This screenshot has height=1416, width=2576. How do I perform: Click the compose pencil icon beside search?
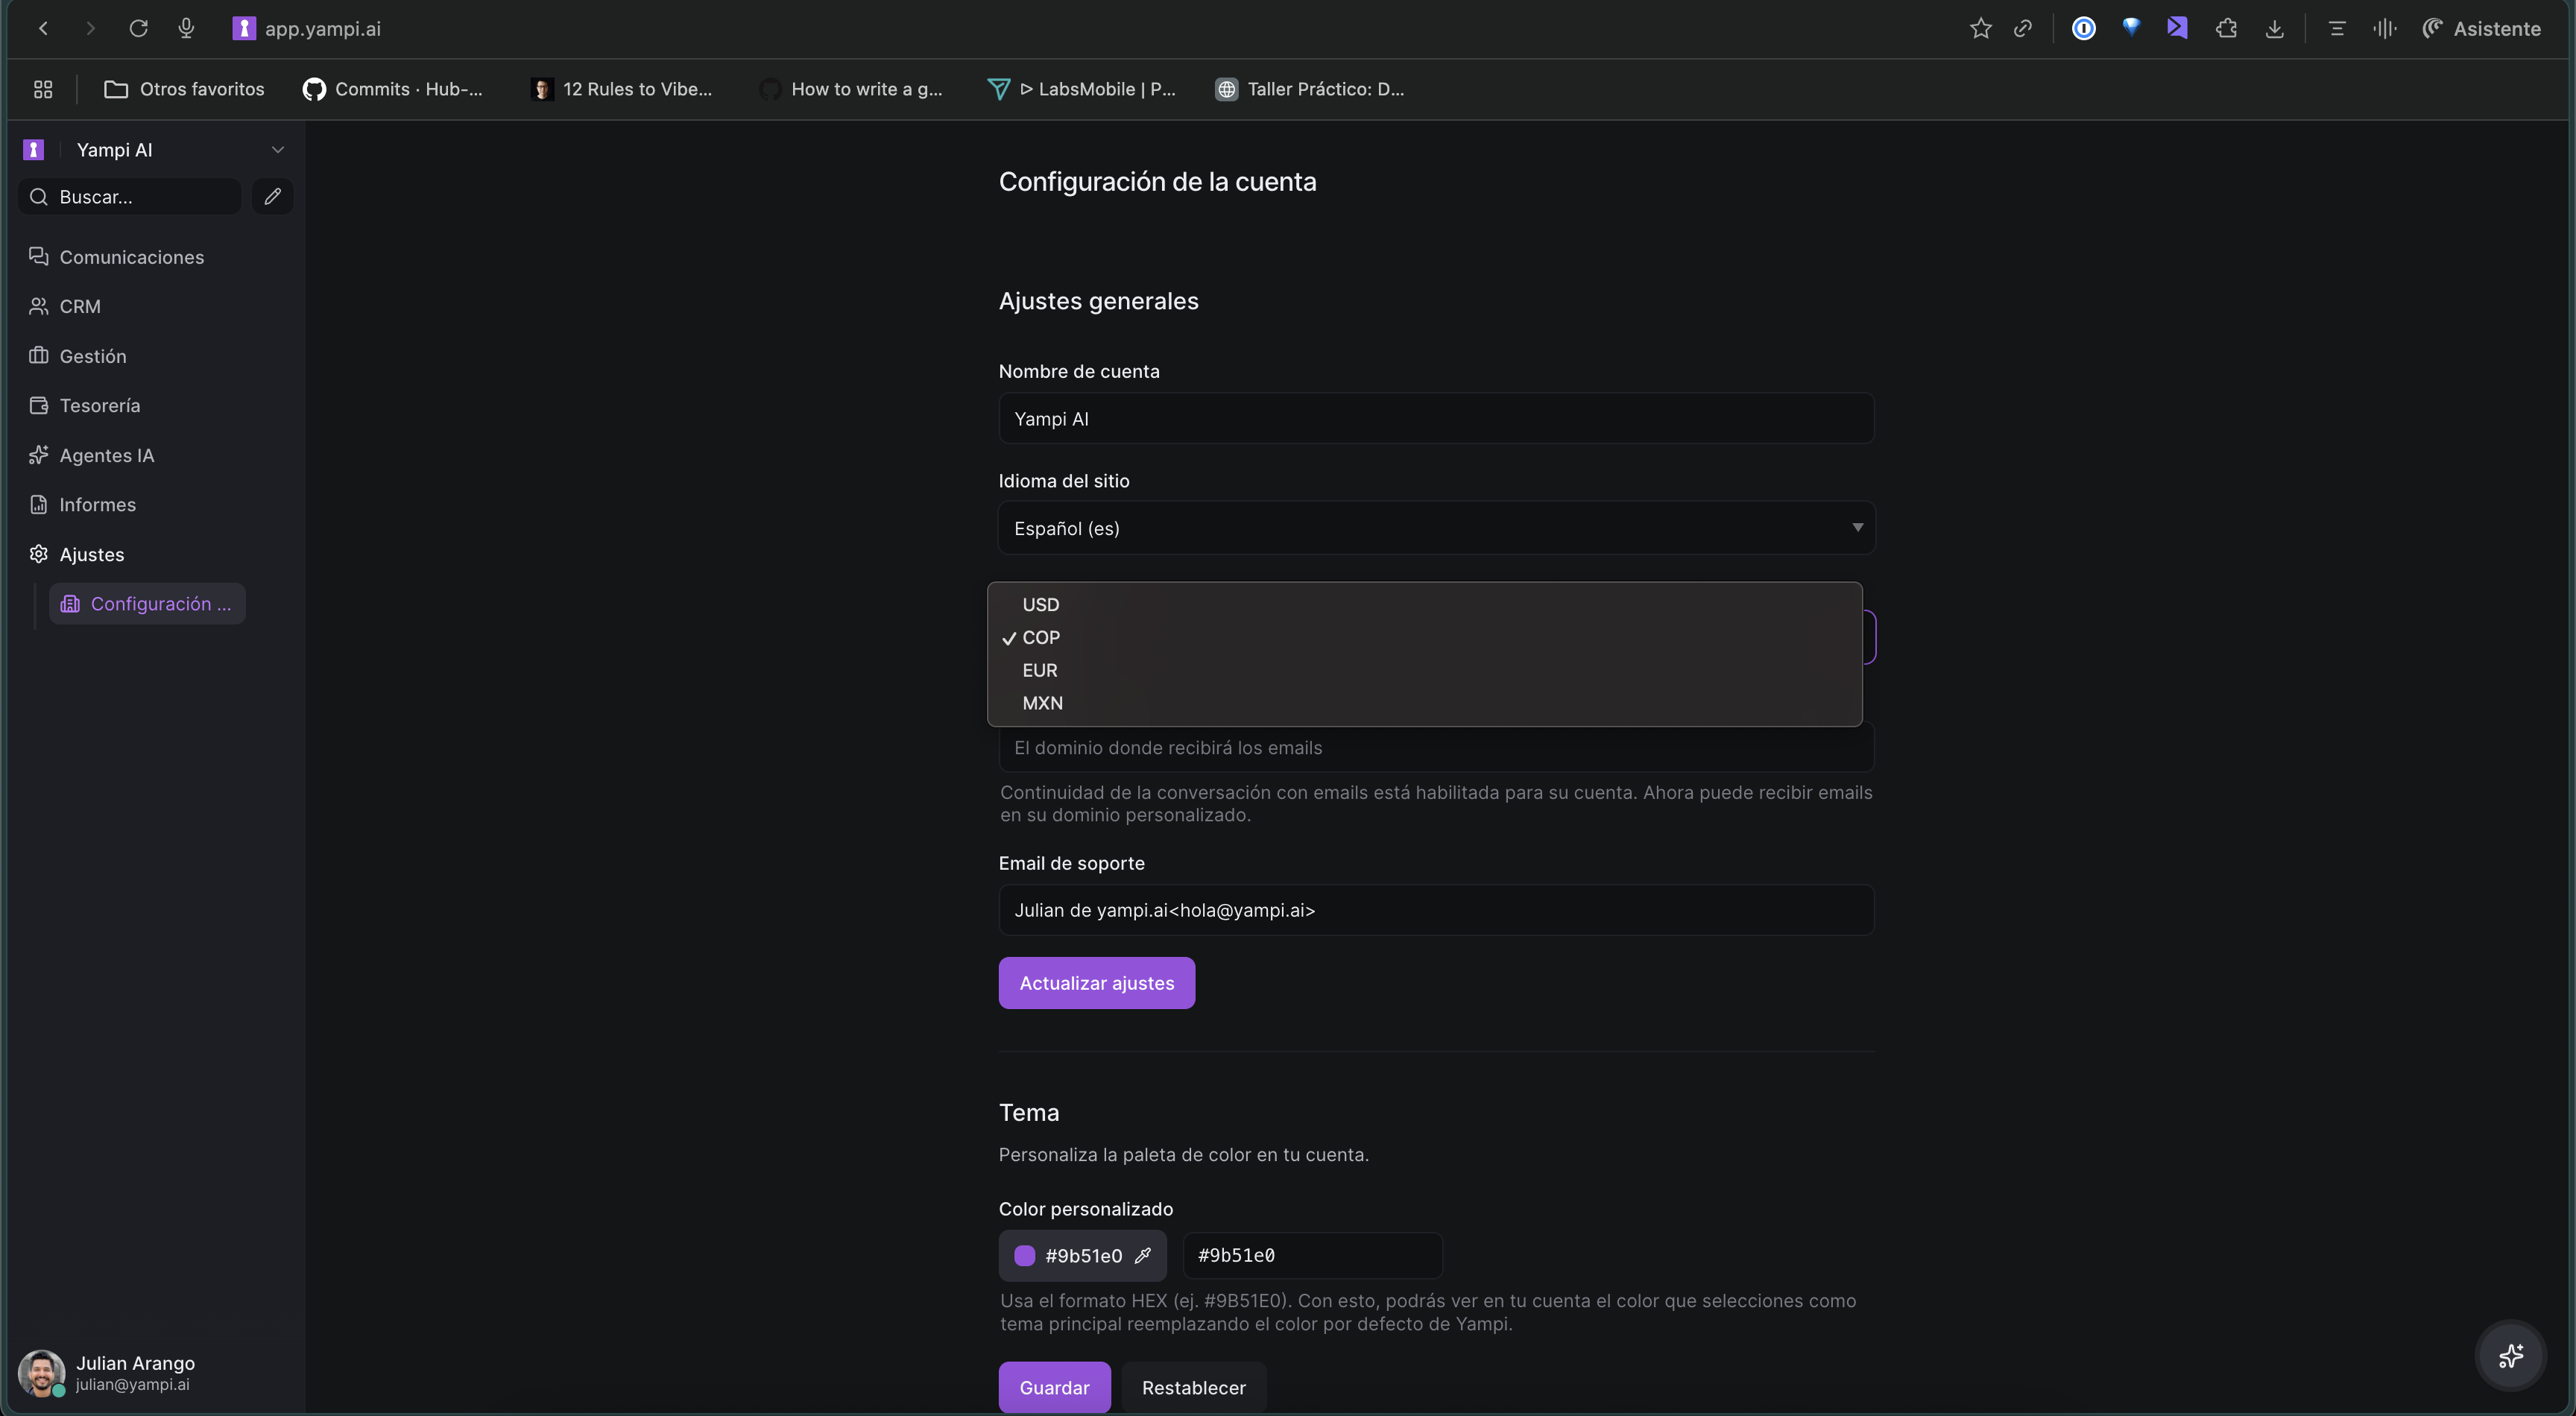click(272, 196)
